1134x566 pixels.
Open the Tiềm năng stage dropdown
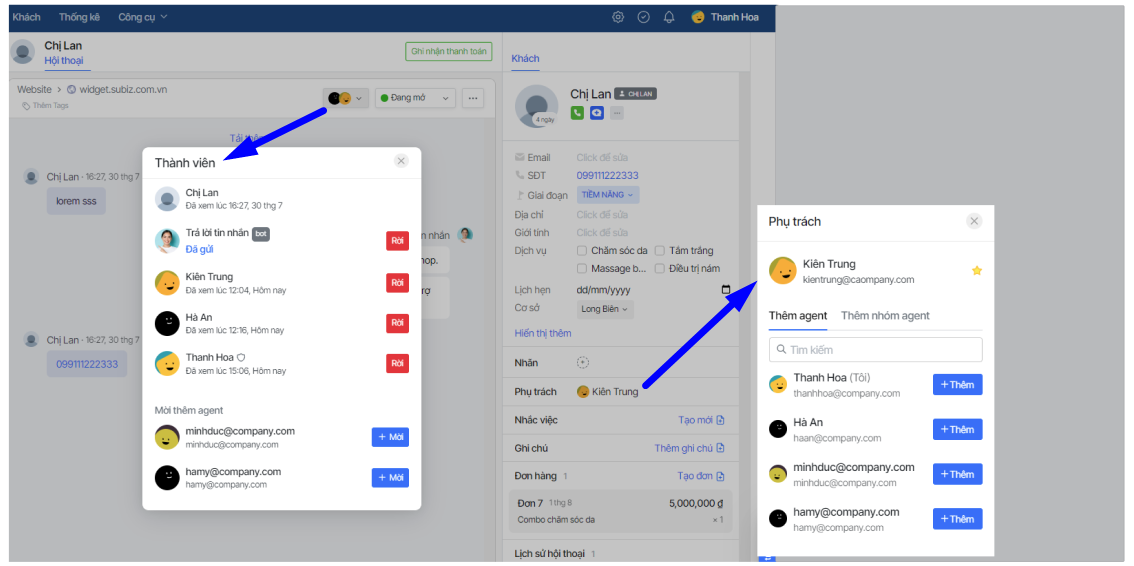pos(608,195)
